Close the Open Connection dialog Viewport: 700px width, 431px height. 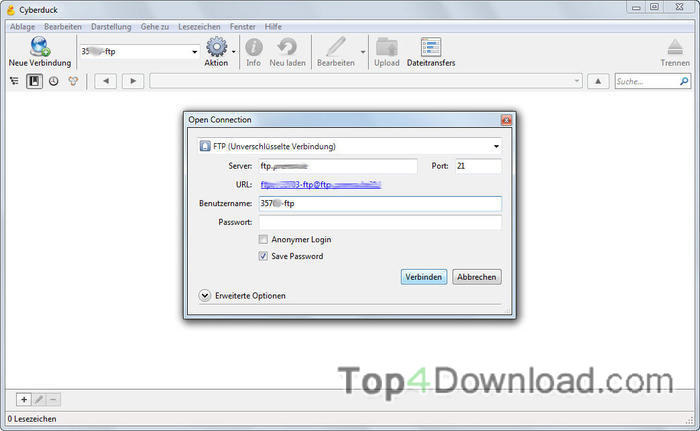point(506,120)
